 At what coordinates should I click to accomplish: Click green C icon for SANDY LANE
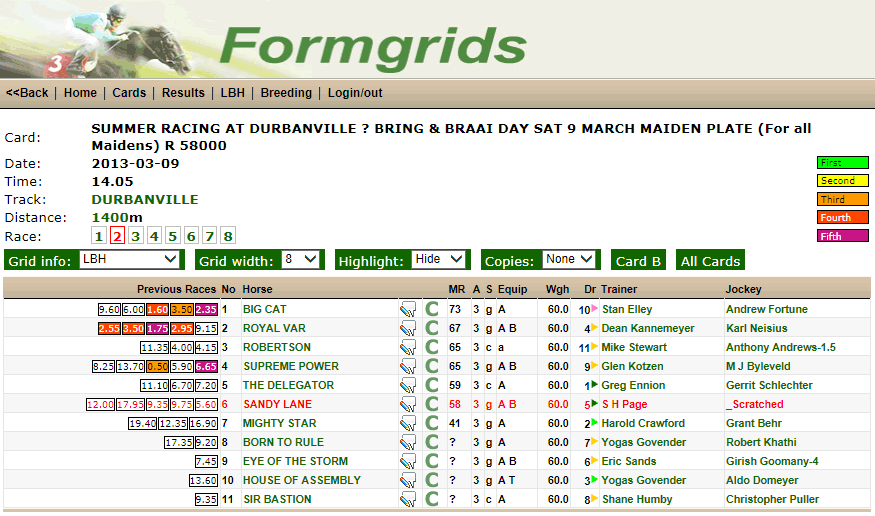(432, 404)
